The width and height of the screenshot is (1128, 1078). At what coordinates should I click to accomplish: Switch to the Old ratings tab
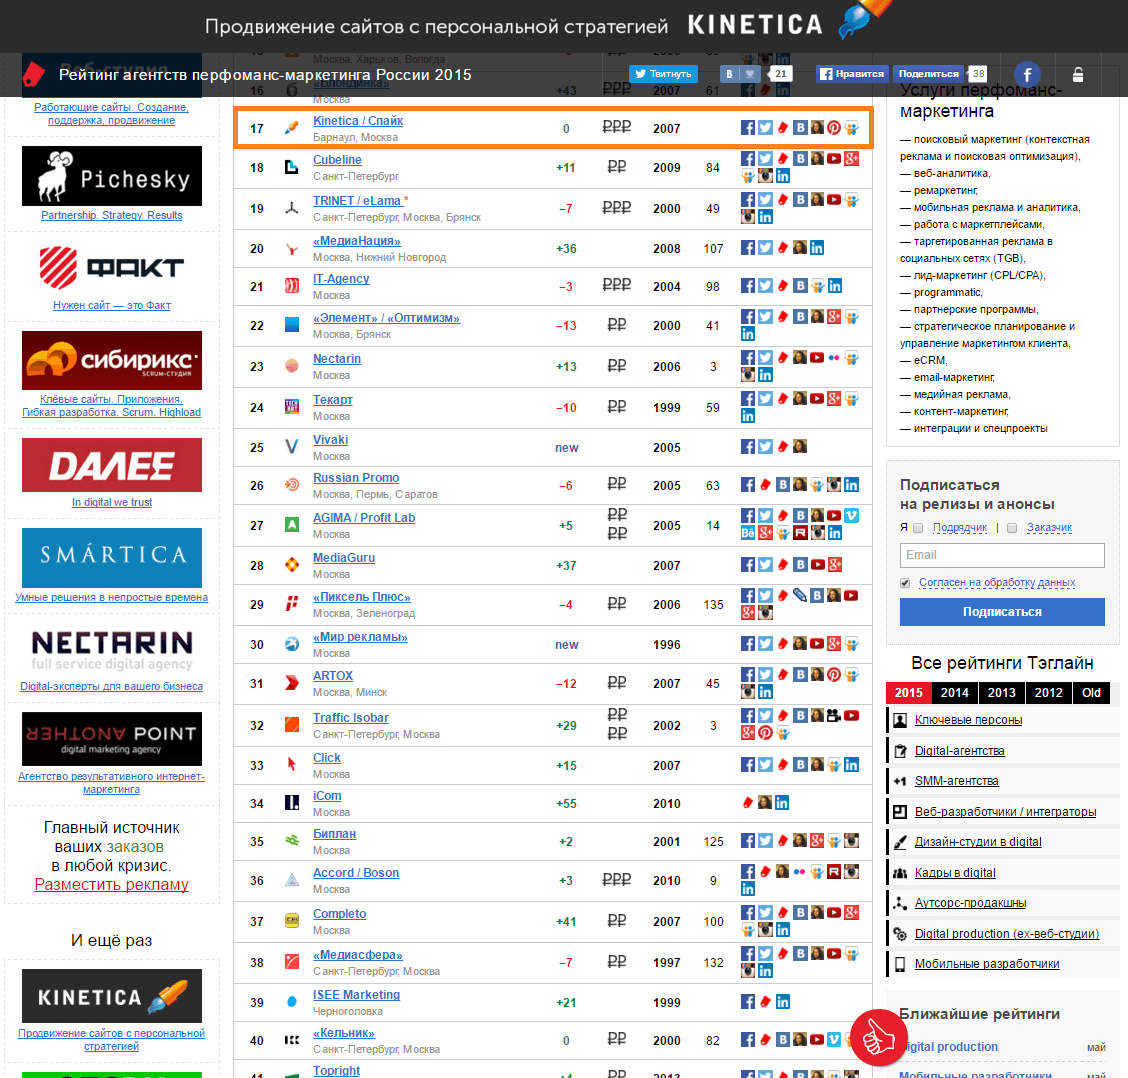click(1091, 692)
